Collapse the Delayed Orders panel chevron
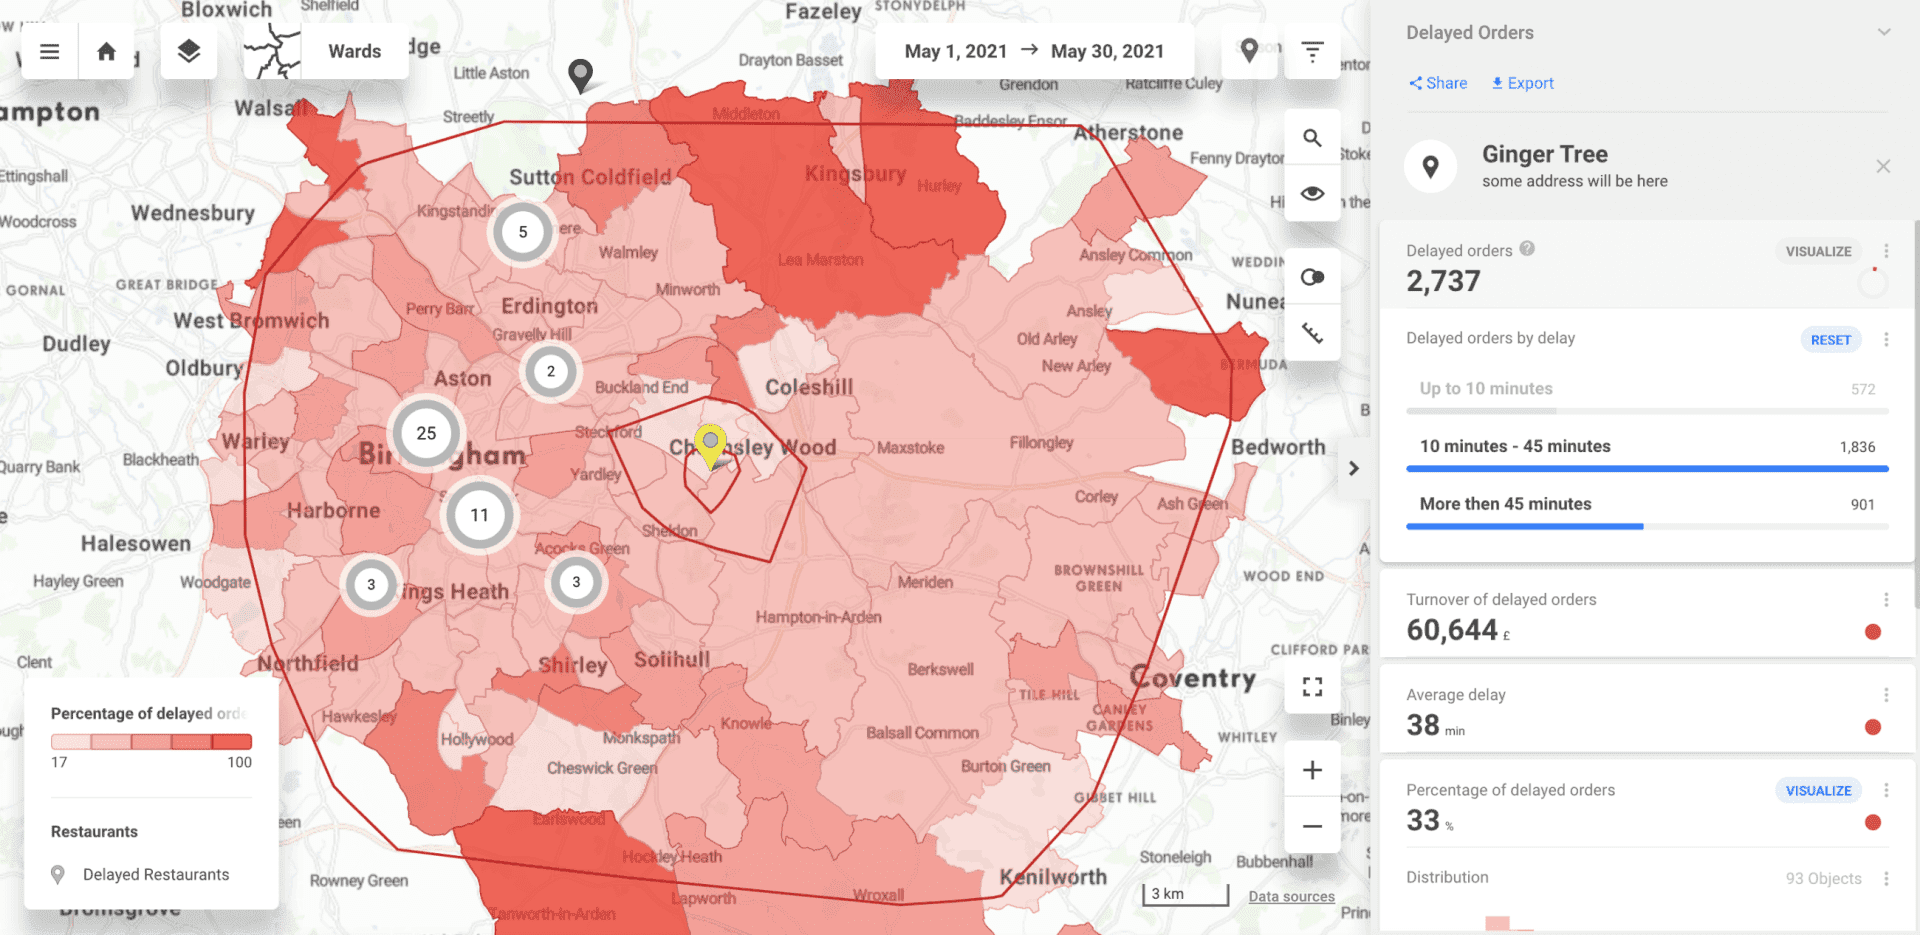 pos(1884,31)
